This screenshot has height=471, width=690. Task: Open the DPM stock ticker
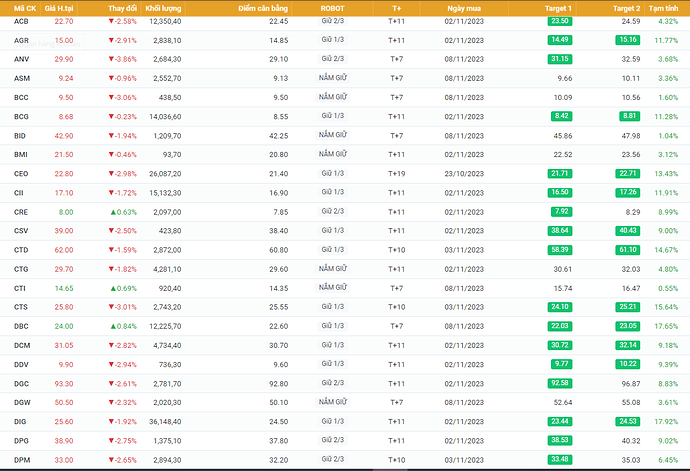(x=21, y=459)
